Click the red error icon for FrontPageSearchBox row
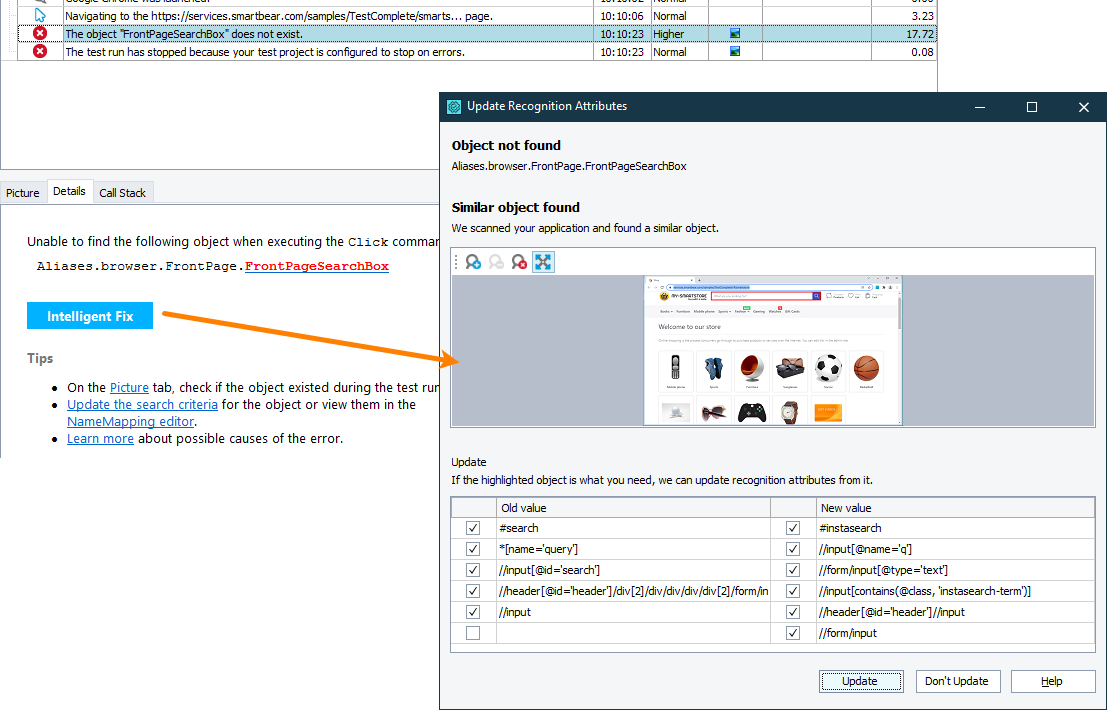 40,34
